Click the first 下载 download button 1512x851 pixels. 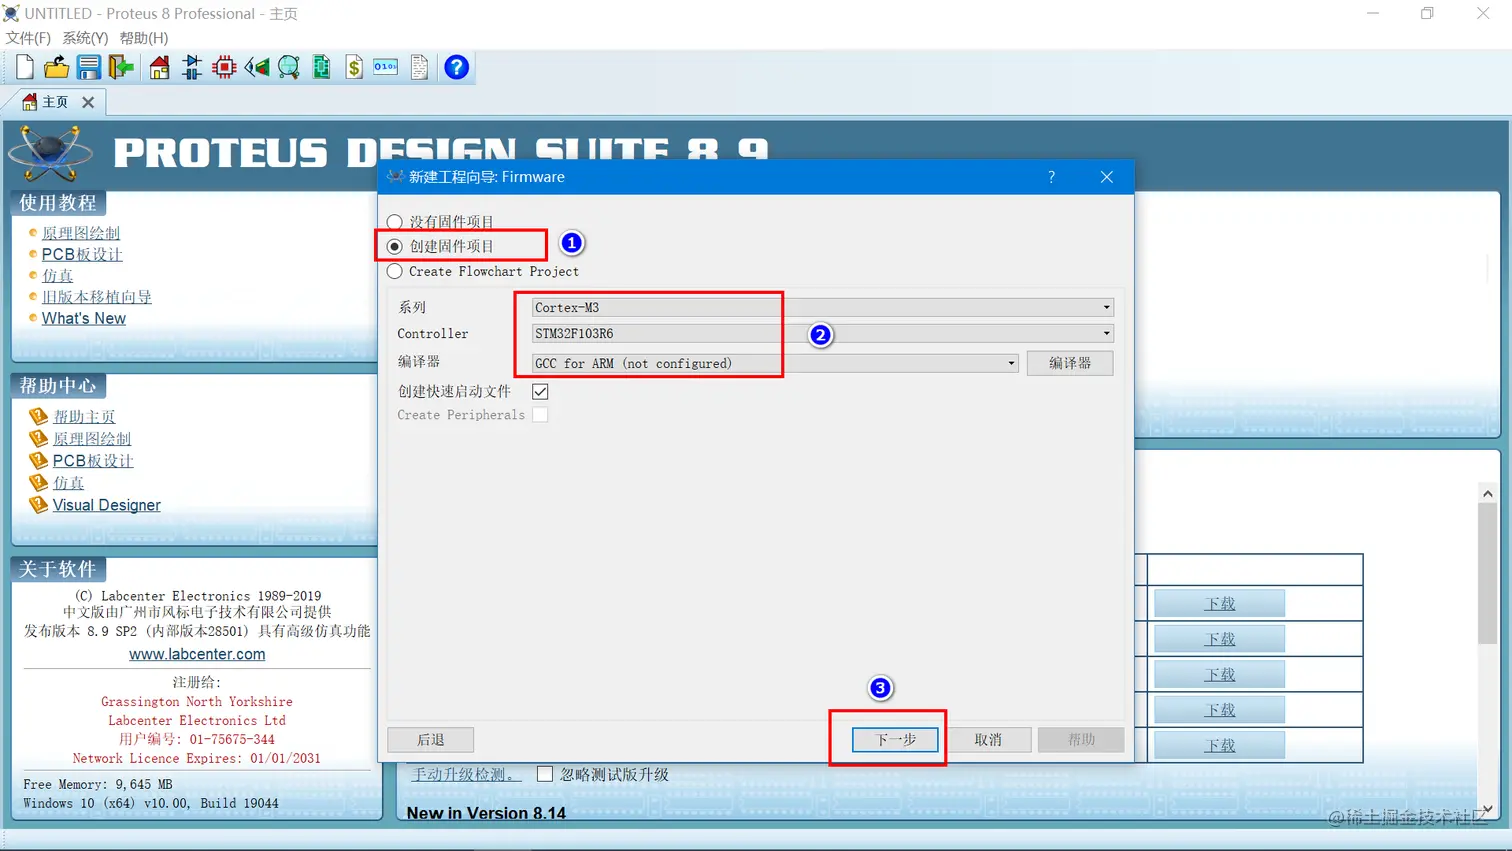[1219, 604]
